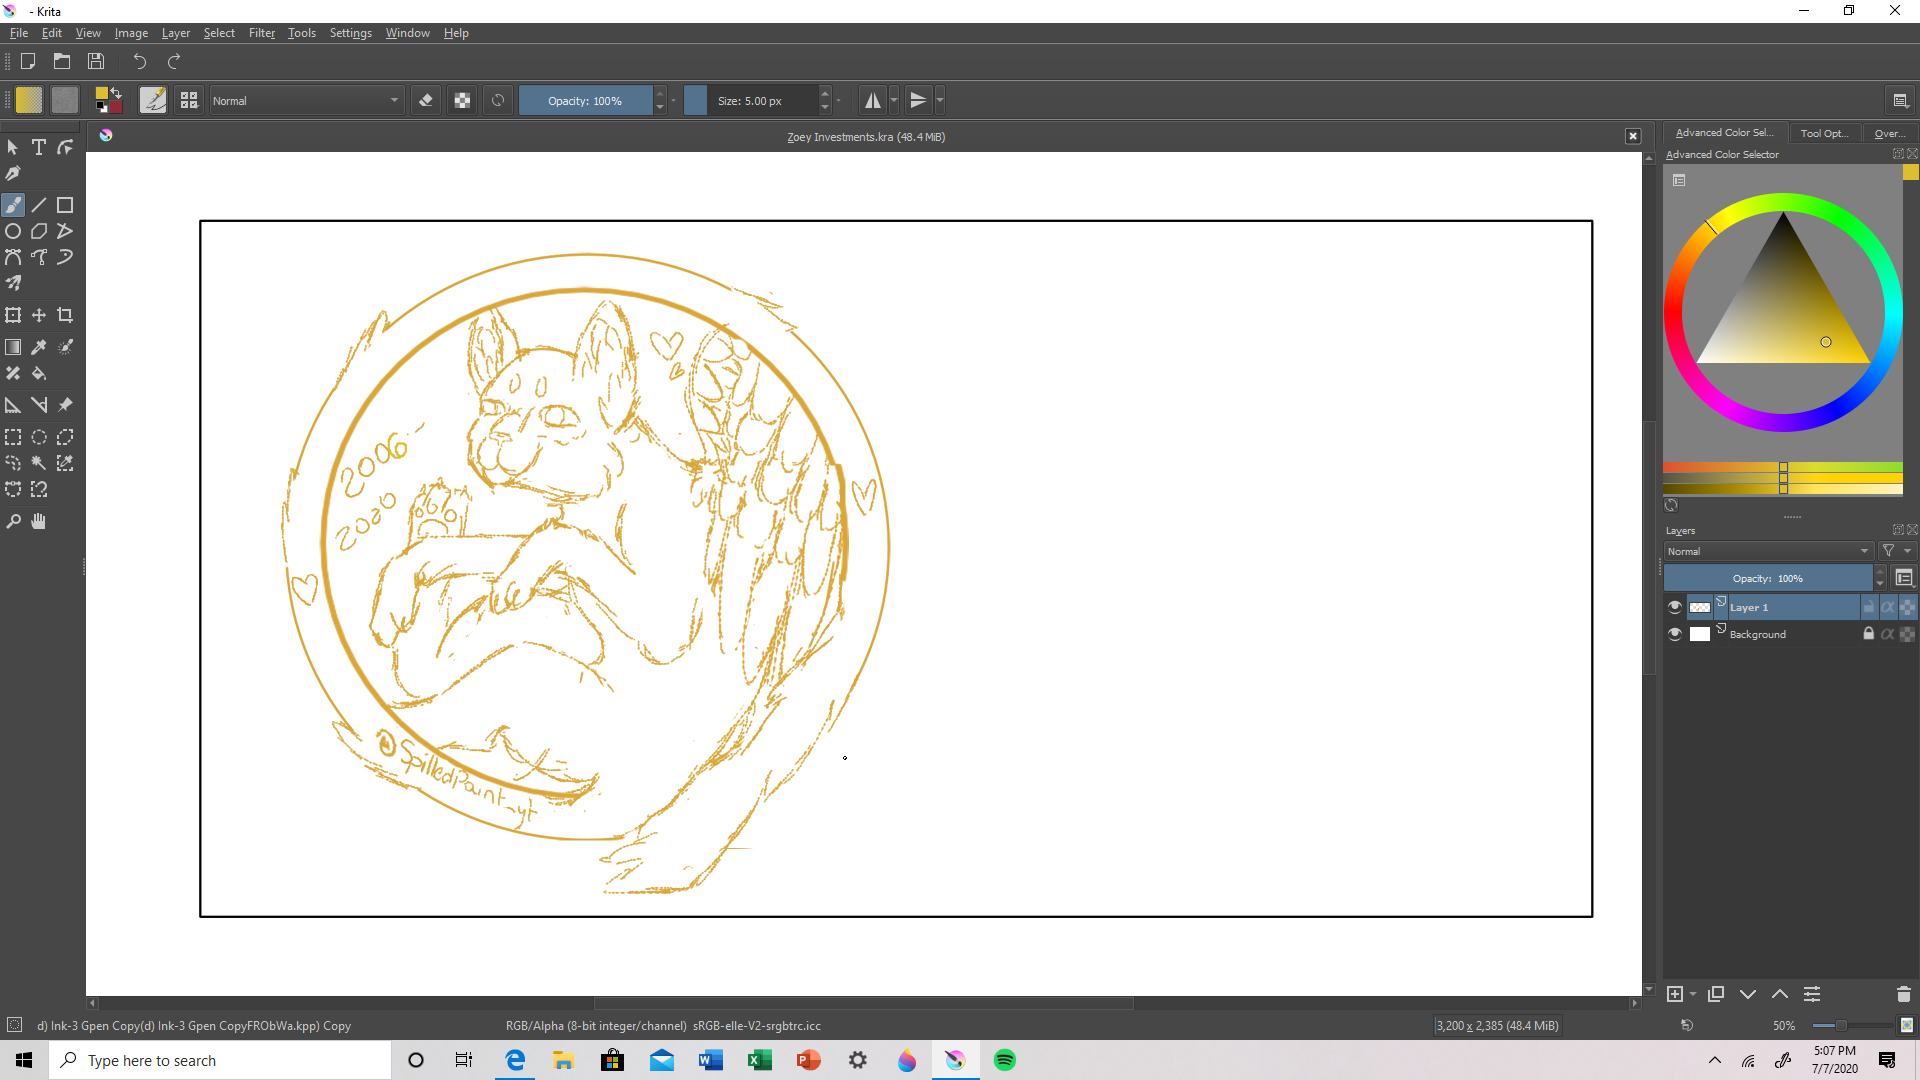The image size is (1920, 1080).
Task: Toggle alpha inheritance on Layer 1
Action: coord(1888,607)
